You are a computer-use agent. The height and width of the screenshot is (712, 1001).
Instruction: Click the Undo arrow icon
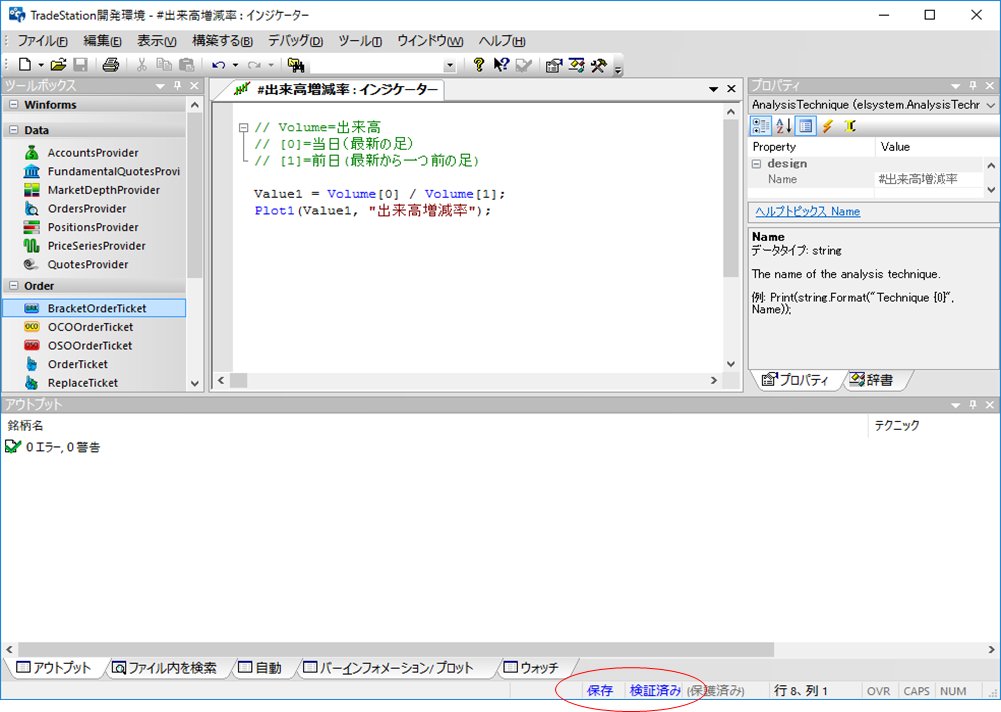point(218,65)
